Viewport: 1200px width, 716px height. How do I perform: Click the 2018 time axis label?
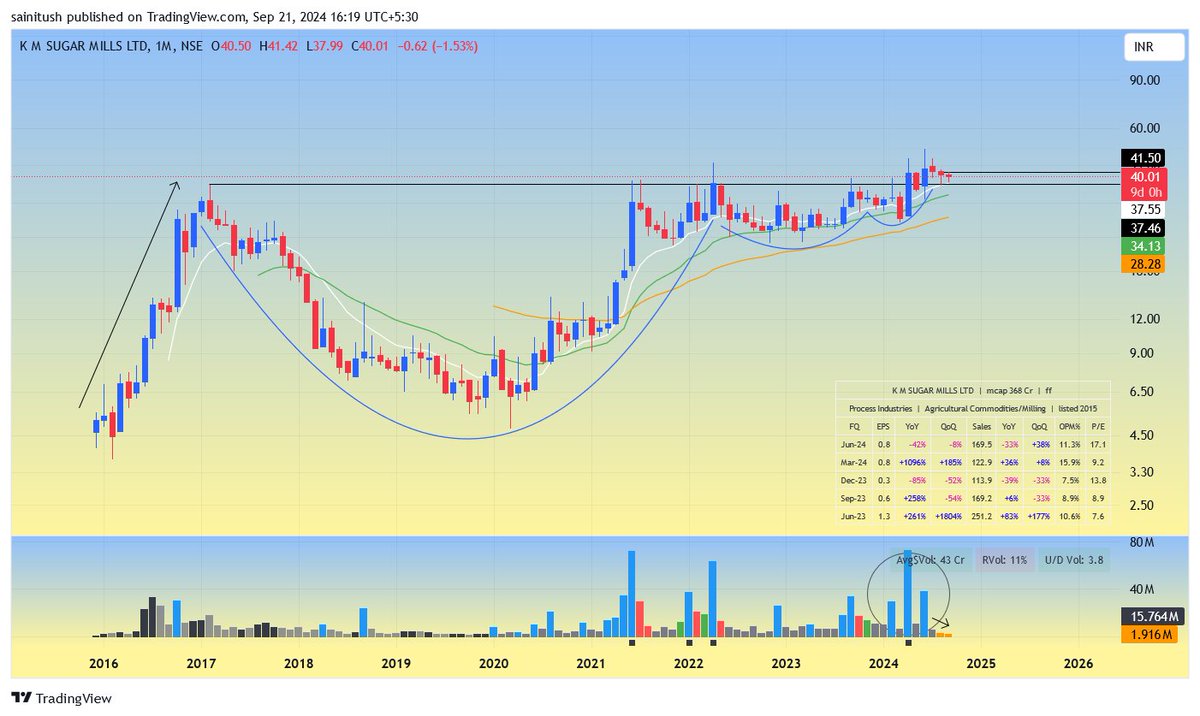pos(298,663)
